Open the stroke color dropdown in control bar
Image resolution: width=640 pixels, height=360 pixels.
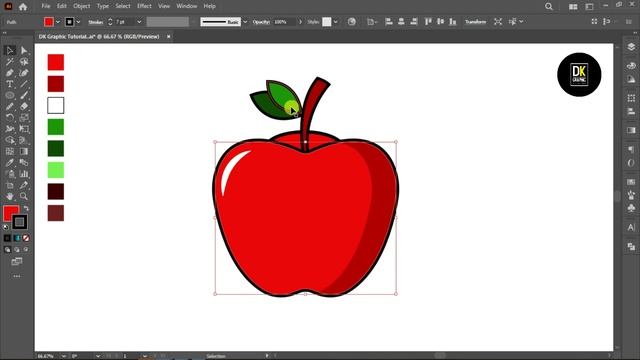[x=78, y=22]
